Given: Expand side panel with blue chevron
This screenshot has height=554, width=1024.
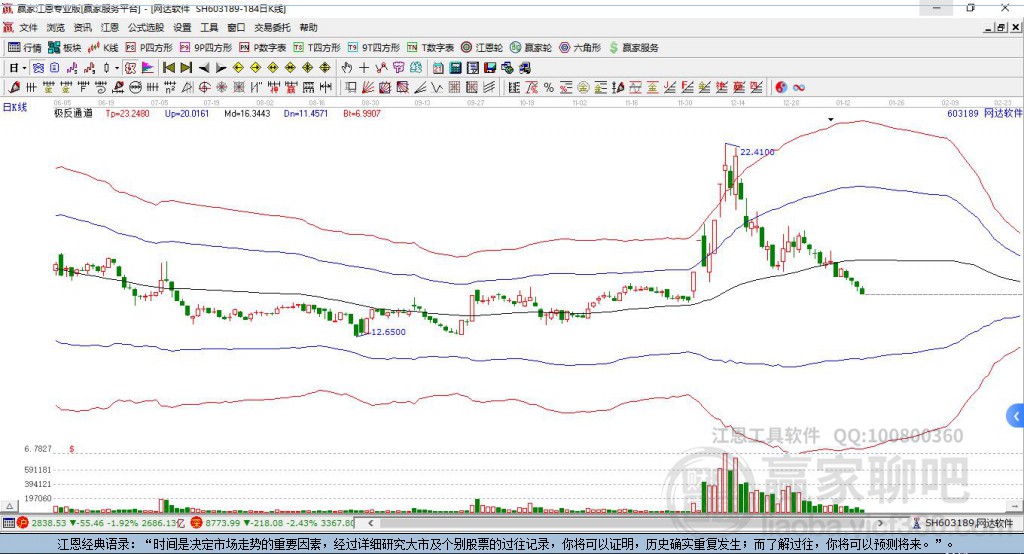Looking at the screenshot, I should click(x=1015, y=416).
